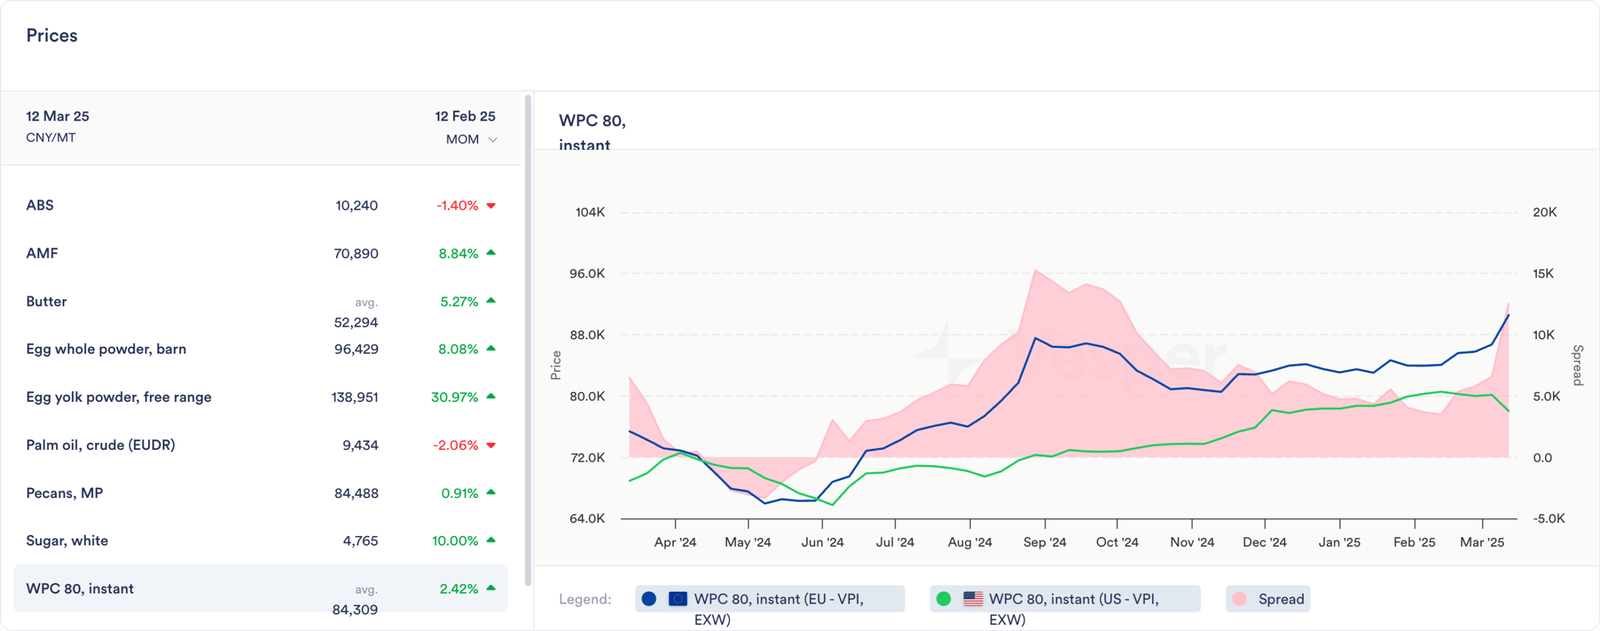Click the green dot legend marker
This screenshot has width=1600, height=631.
943,599
